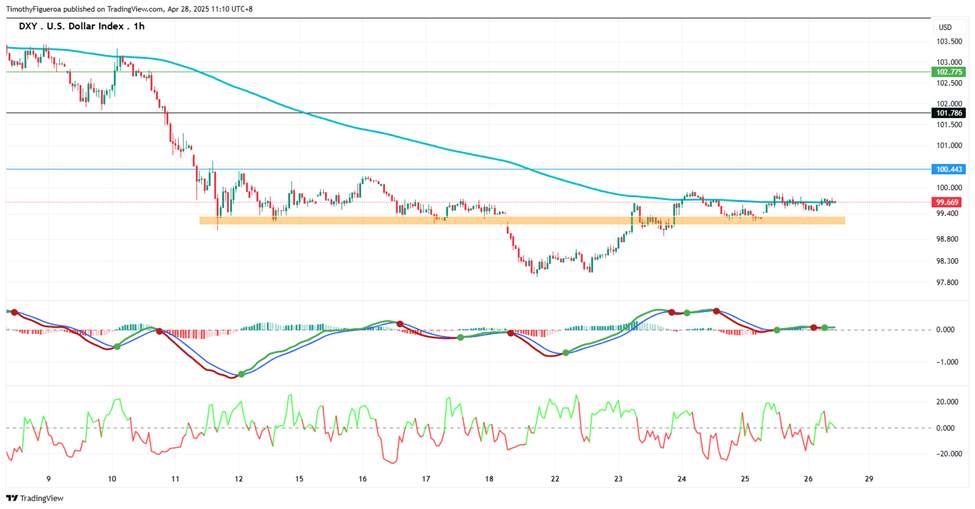The height and width of the screenshot is (509, 975).
Task: Select the 99.669 red current price label
Action: tap(948, 202)
